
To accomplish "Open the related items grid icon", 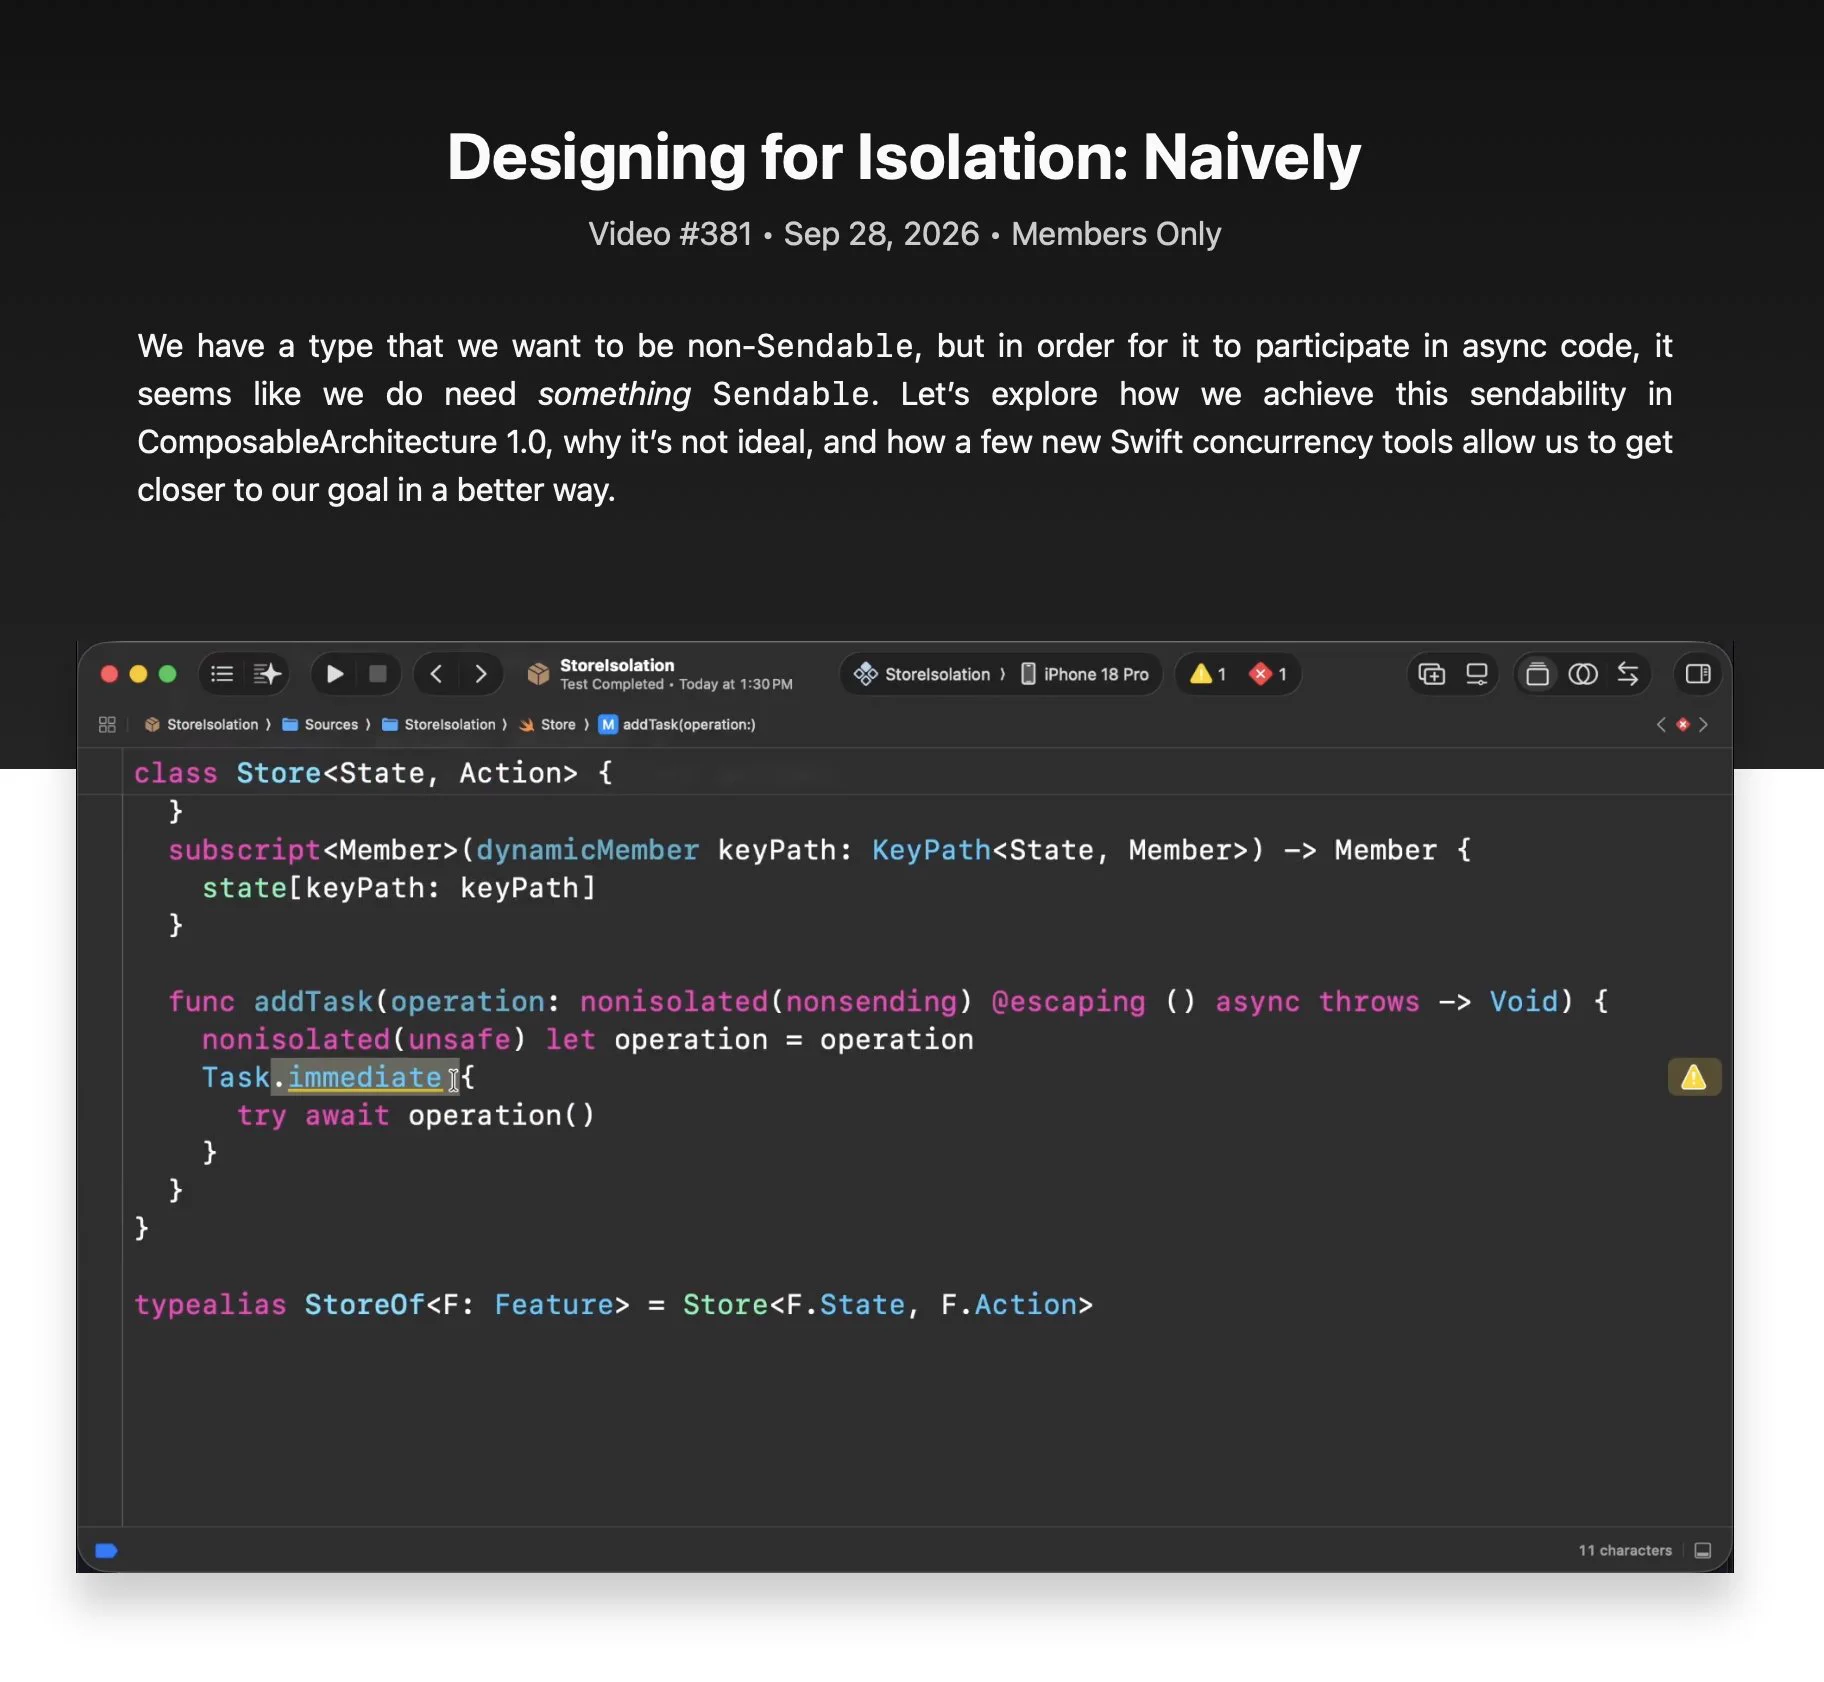I will [x=107, y=724].
